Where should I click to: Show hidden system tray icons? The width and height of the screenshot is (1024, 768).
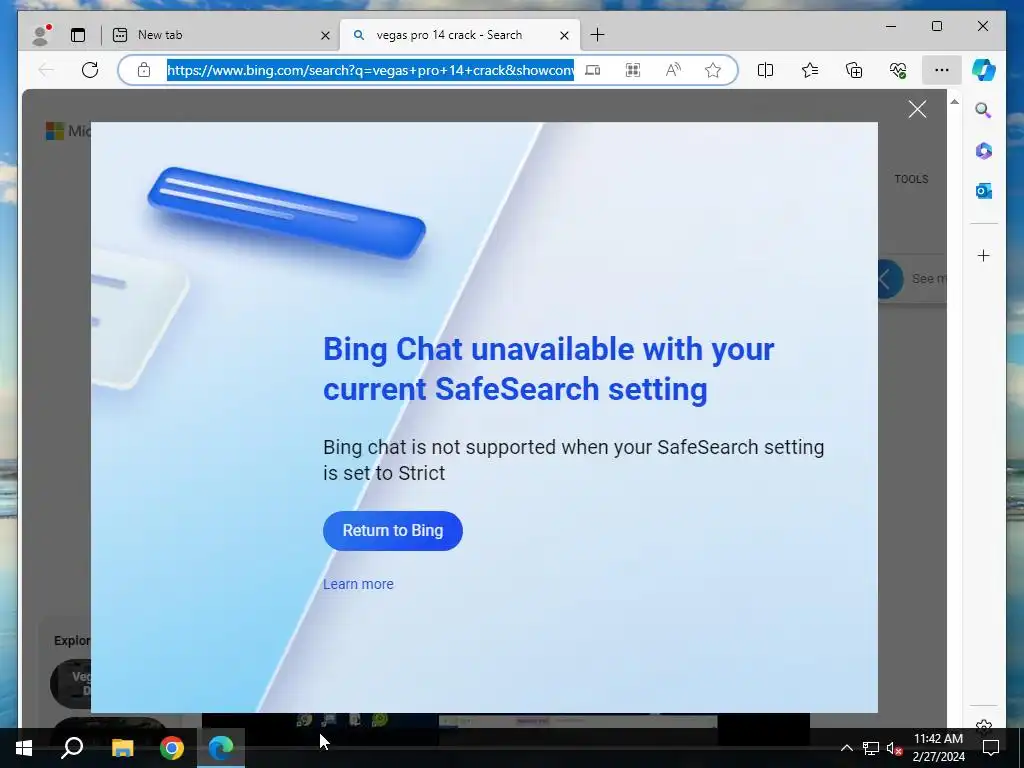coord(846,748)
